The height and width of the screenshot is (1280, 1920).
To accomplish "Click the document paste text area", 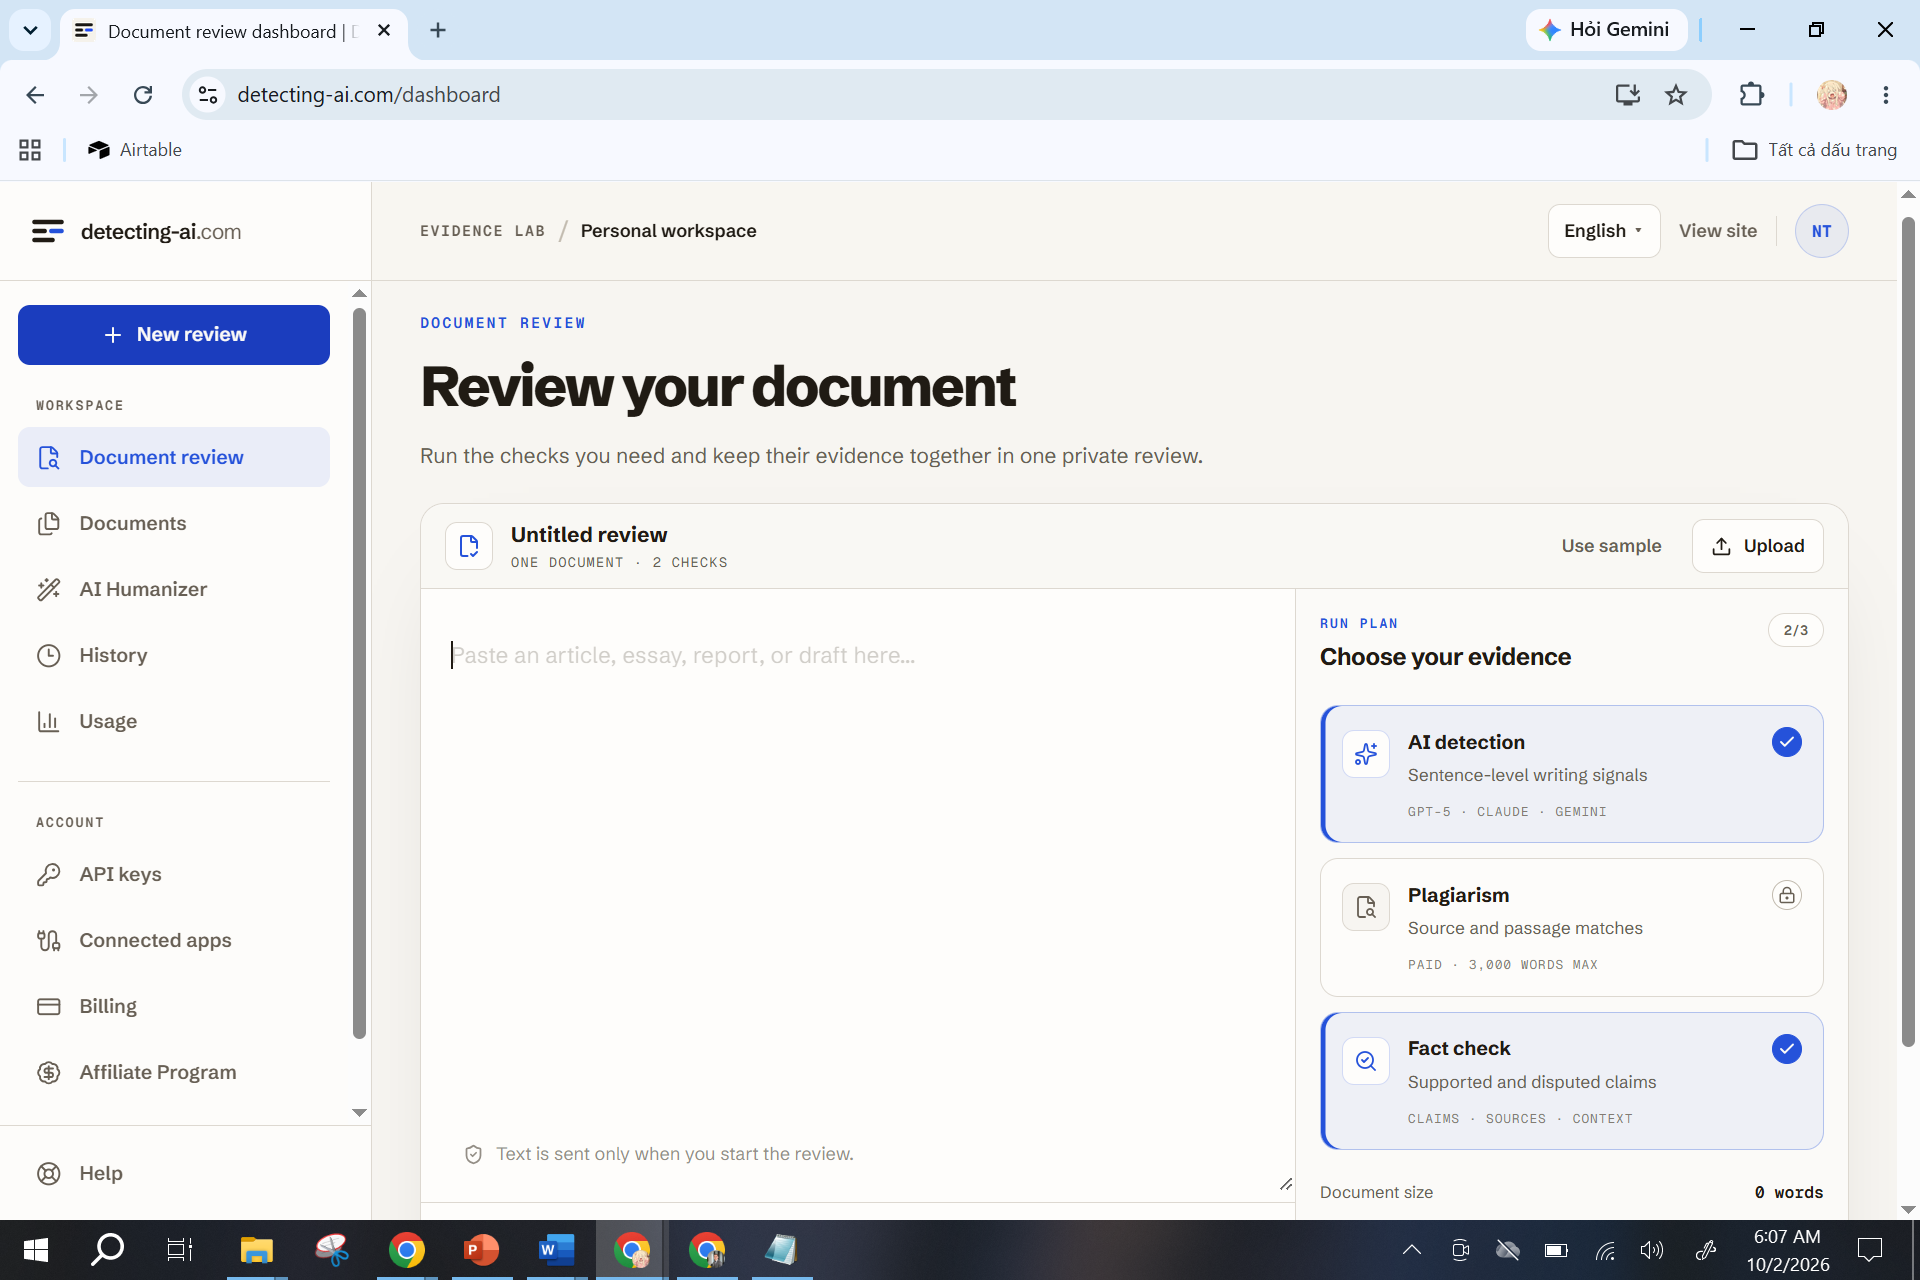I will coord(858,895).
